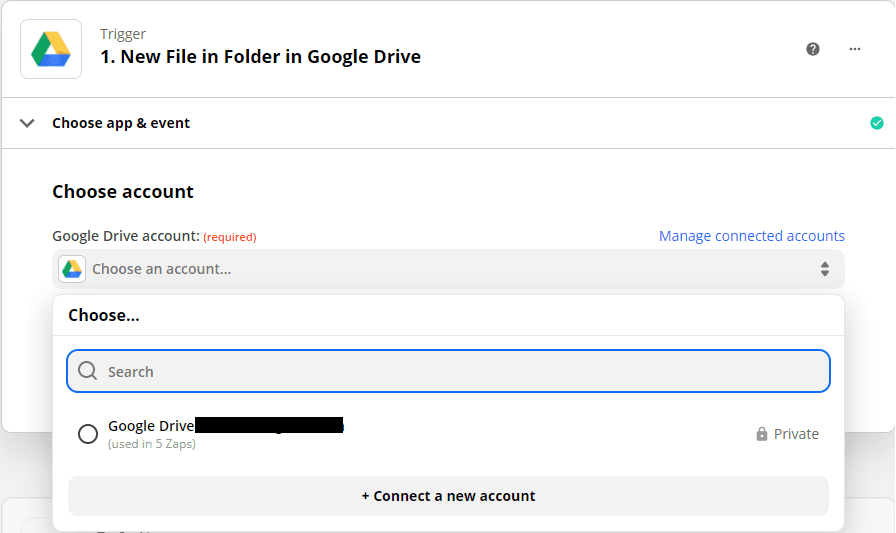This screenshot has width=896, height=533.
Task: Click Connect a new account button
Action: point(448,496)
